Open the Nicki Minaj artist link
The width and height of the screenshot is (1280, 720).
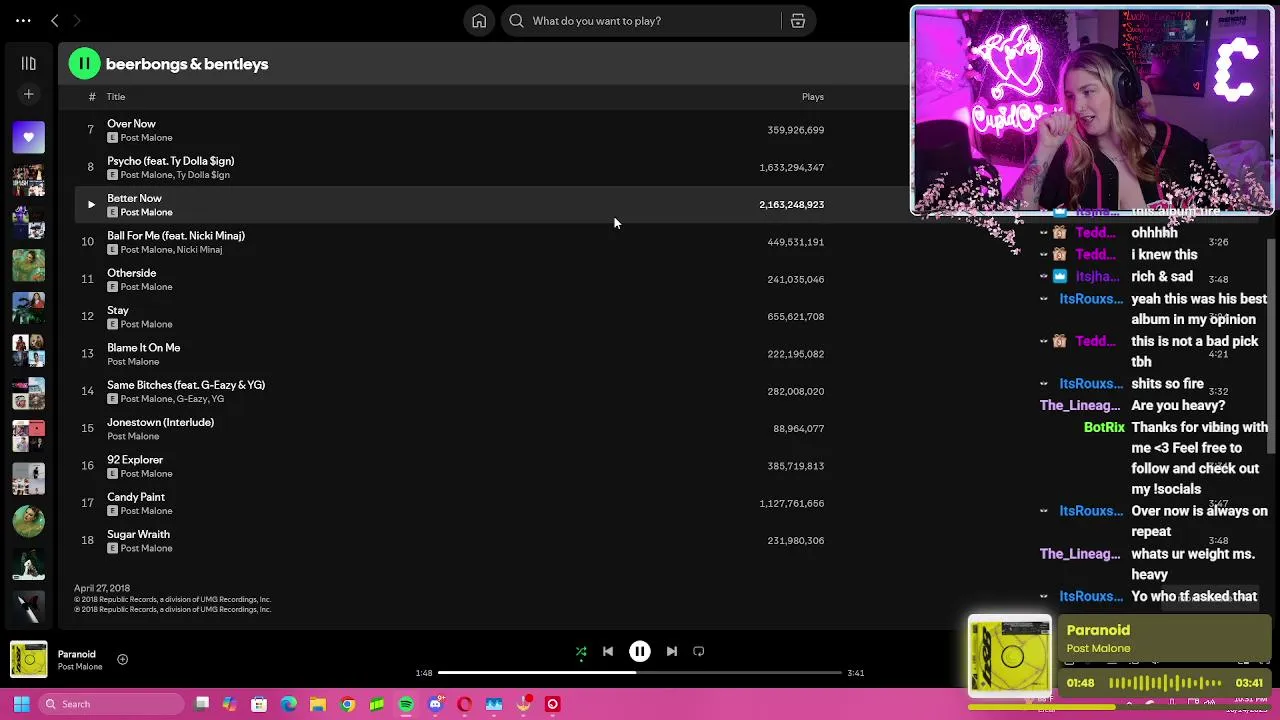click(199, 250)
